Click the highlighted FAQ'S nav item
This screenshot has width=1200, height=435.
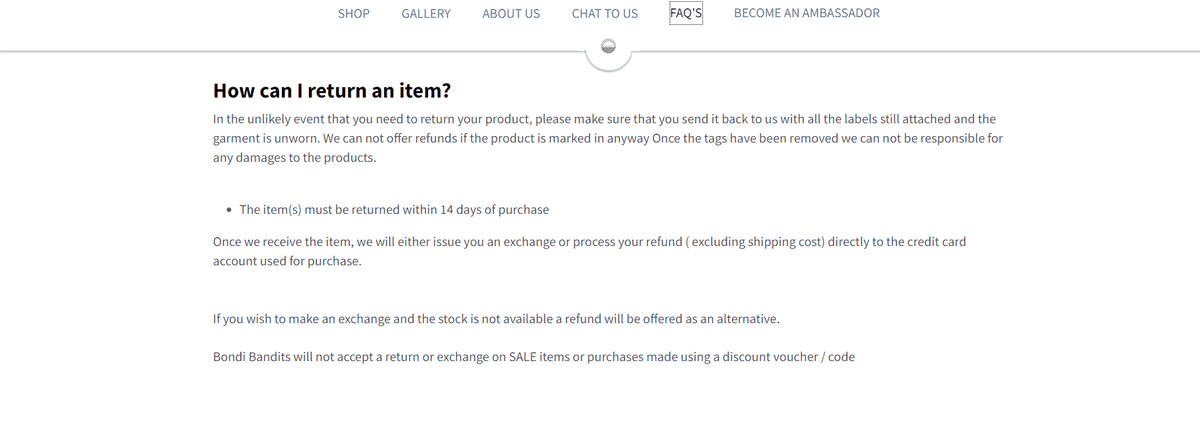tap(686, 13)
